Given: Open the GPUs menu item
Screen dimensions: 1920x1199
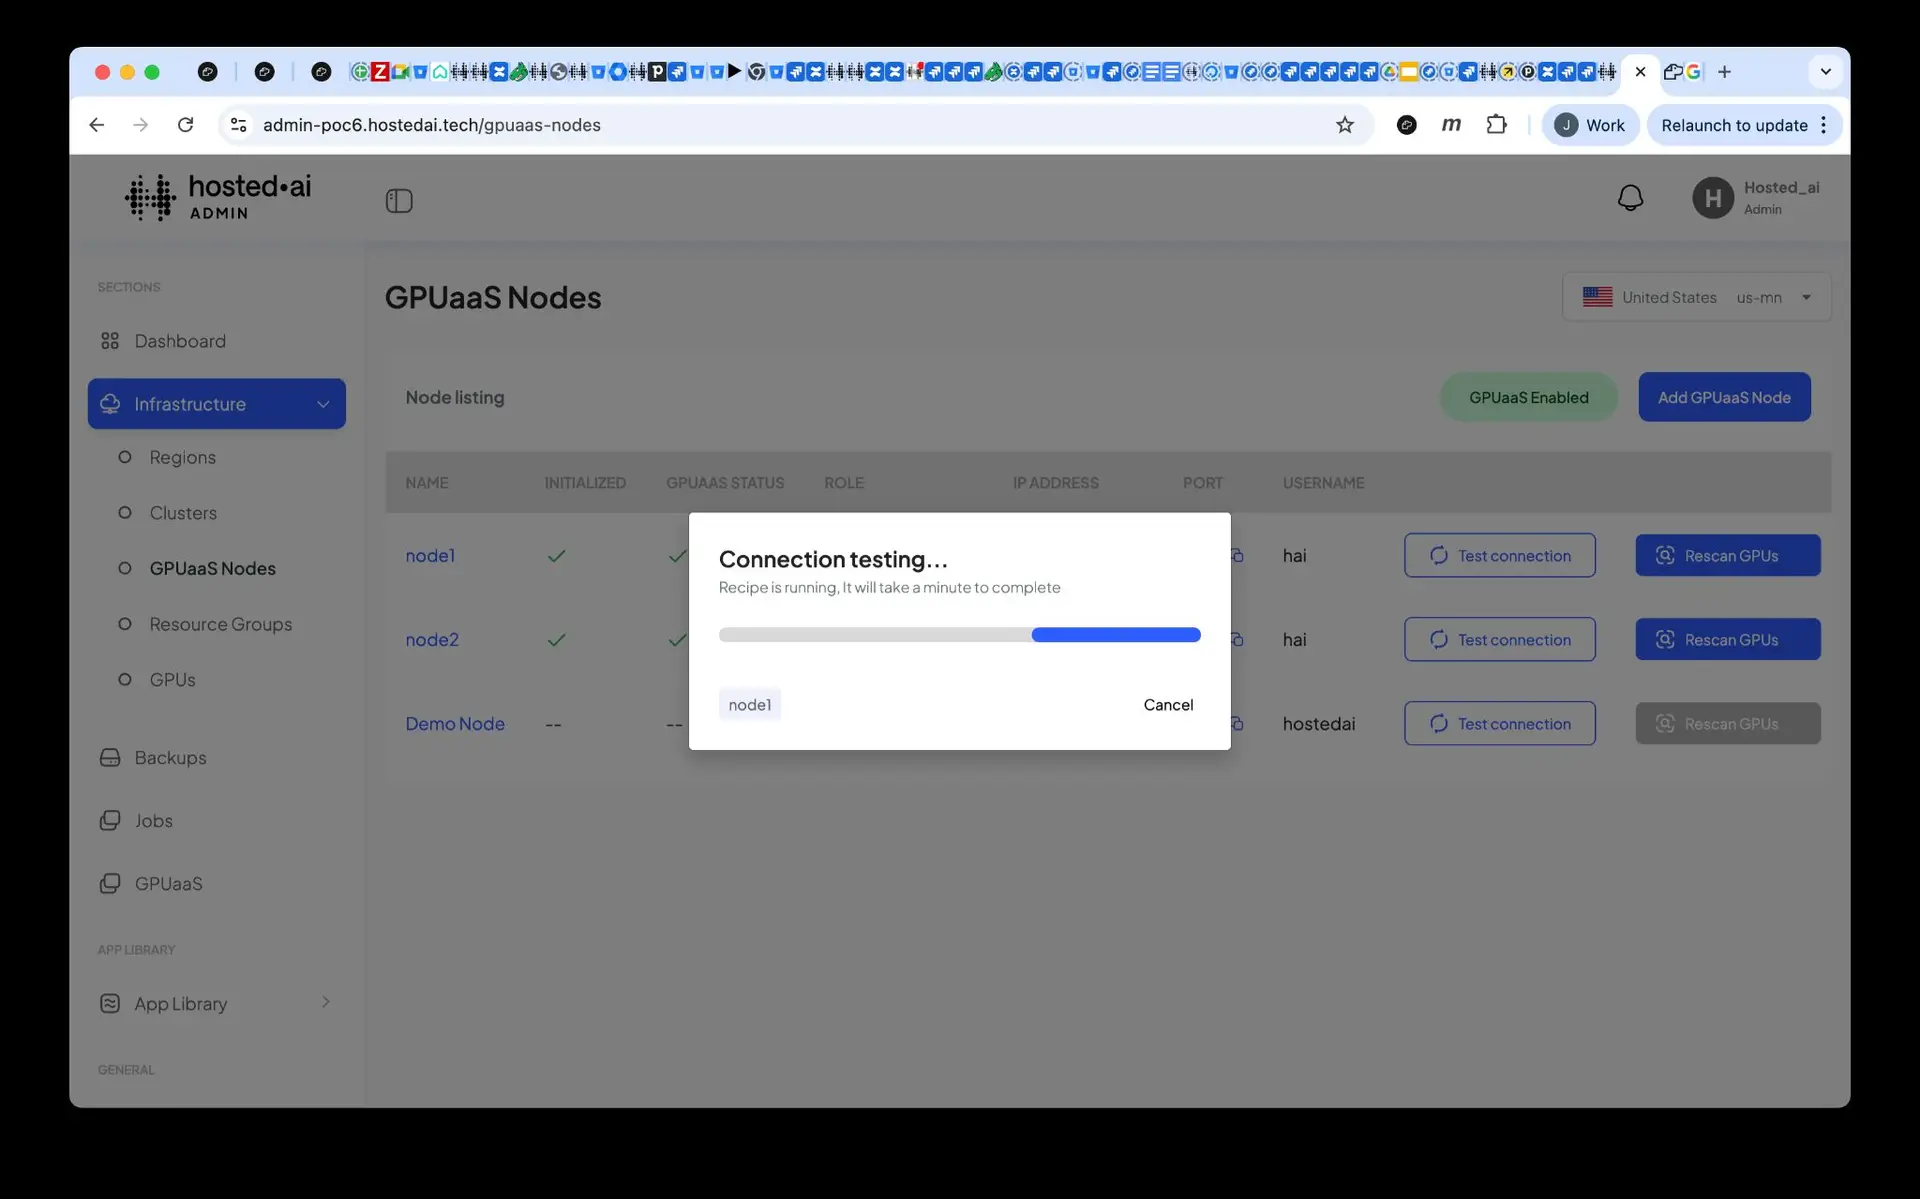Looking at the screenshot, I should (171, 679).
